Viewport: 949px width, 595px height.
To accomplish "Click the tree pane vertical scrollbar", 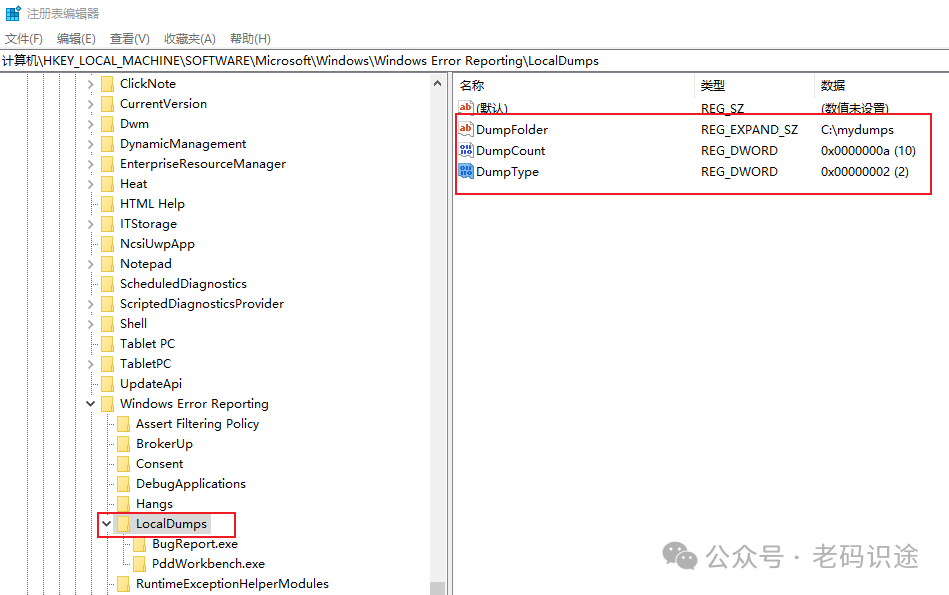I will (437, 330).
